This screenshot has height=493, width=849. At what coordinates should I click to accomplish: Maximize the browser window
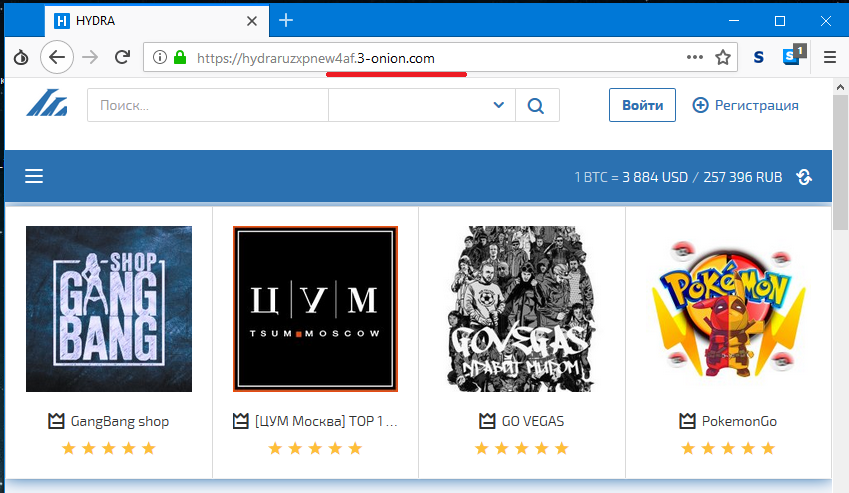(780, 21)
